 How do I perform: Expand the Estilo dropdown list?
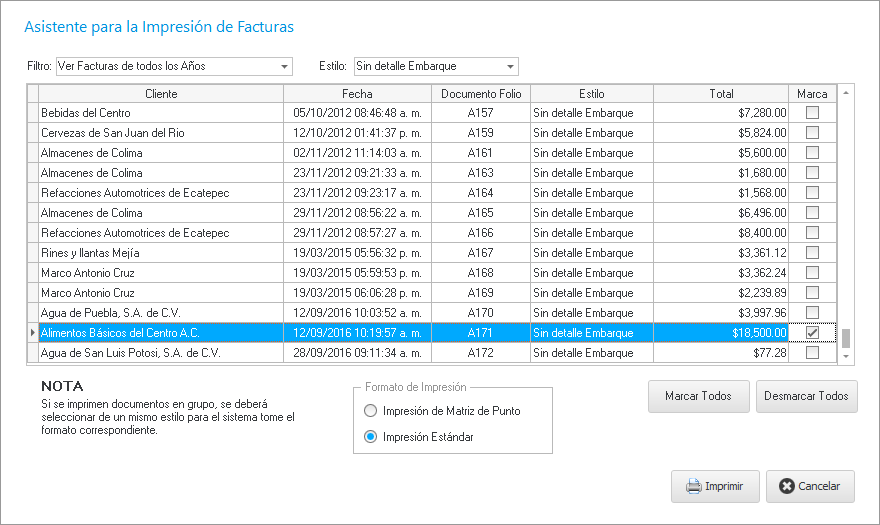(x=511, y=67)
